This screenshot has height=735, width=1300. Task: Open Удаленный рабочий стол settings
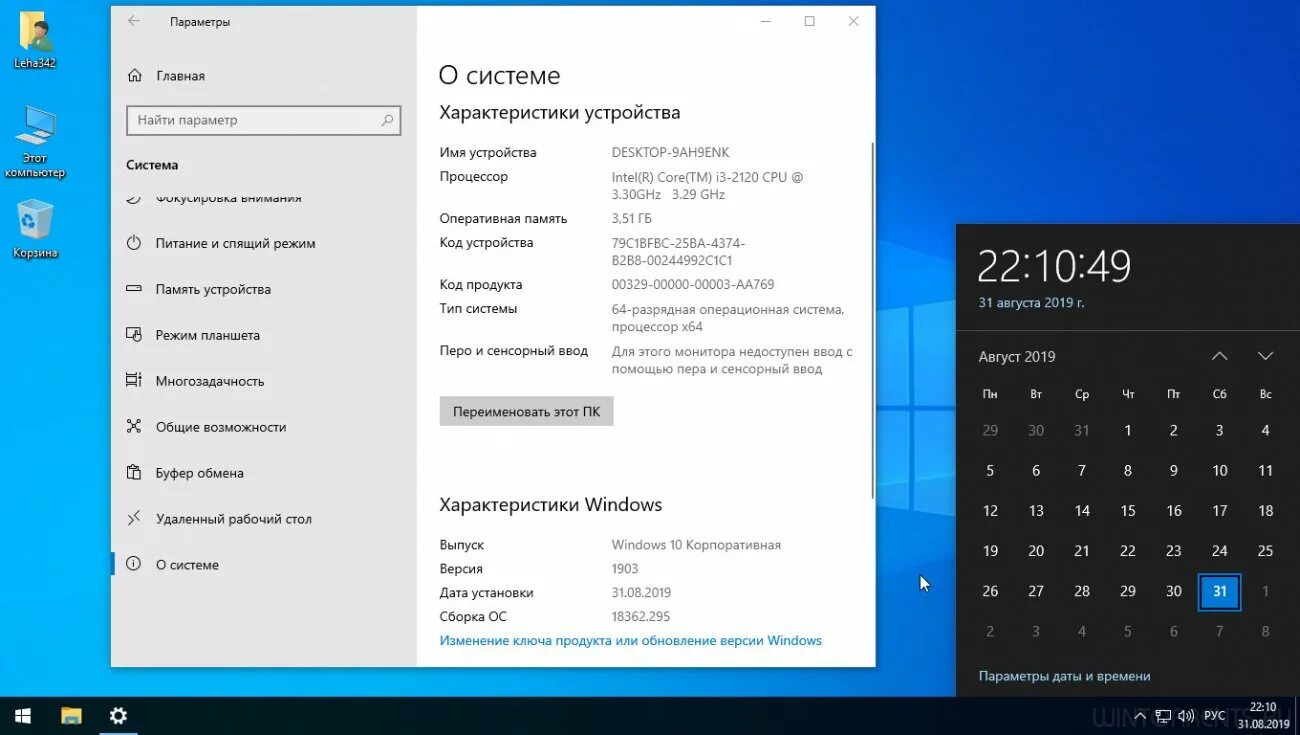coord(234,519)
